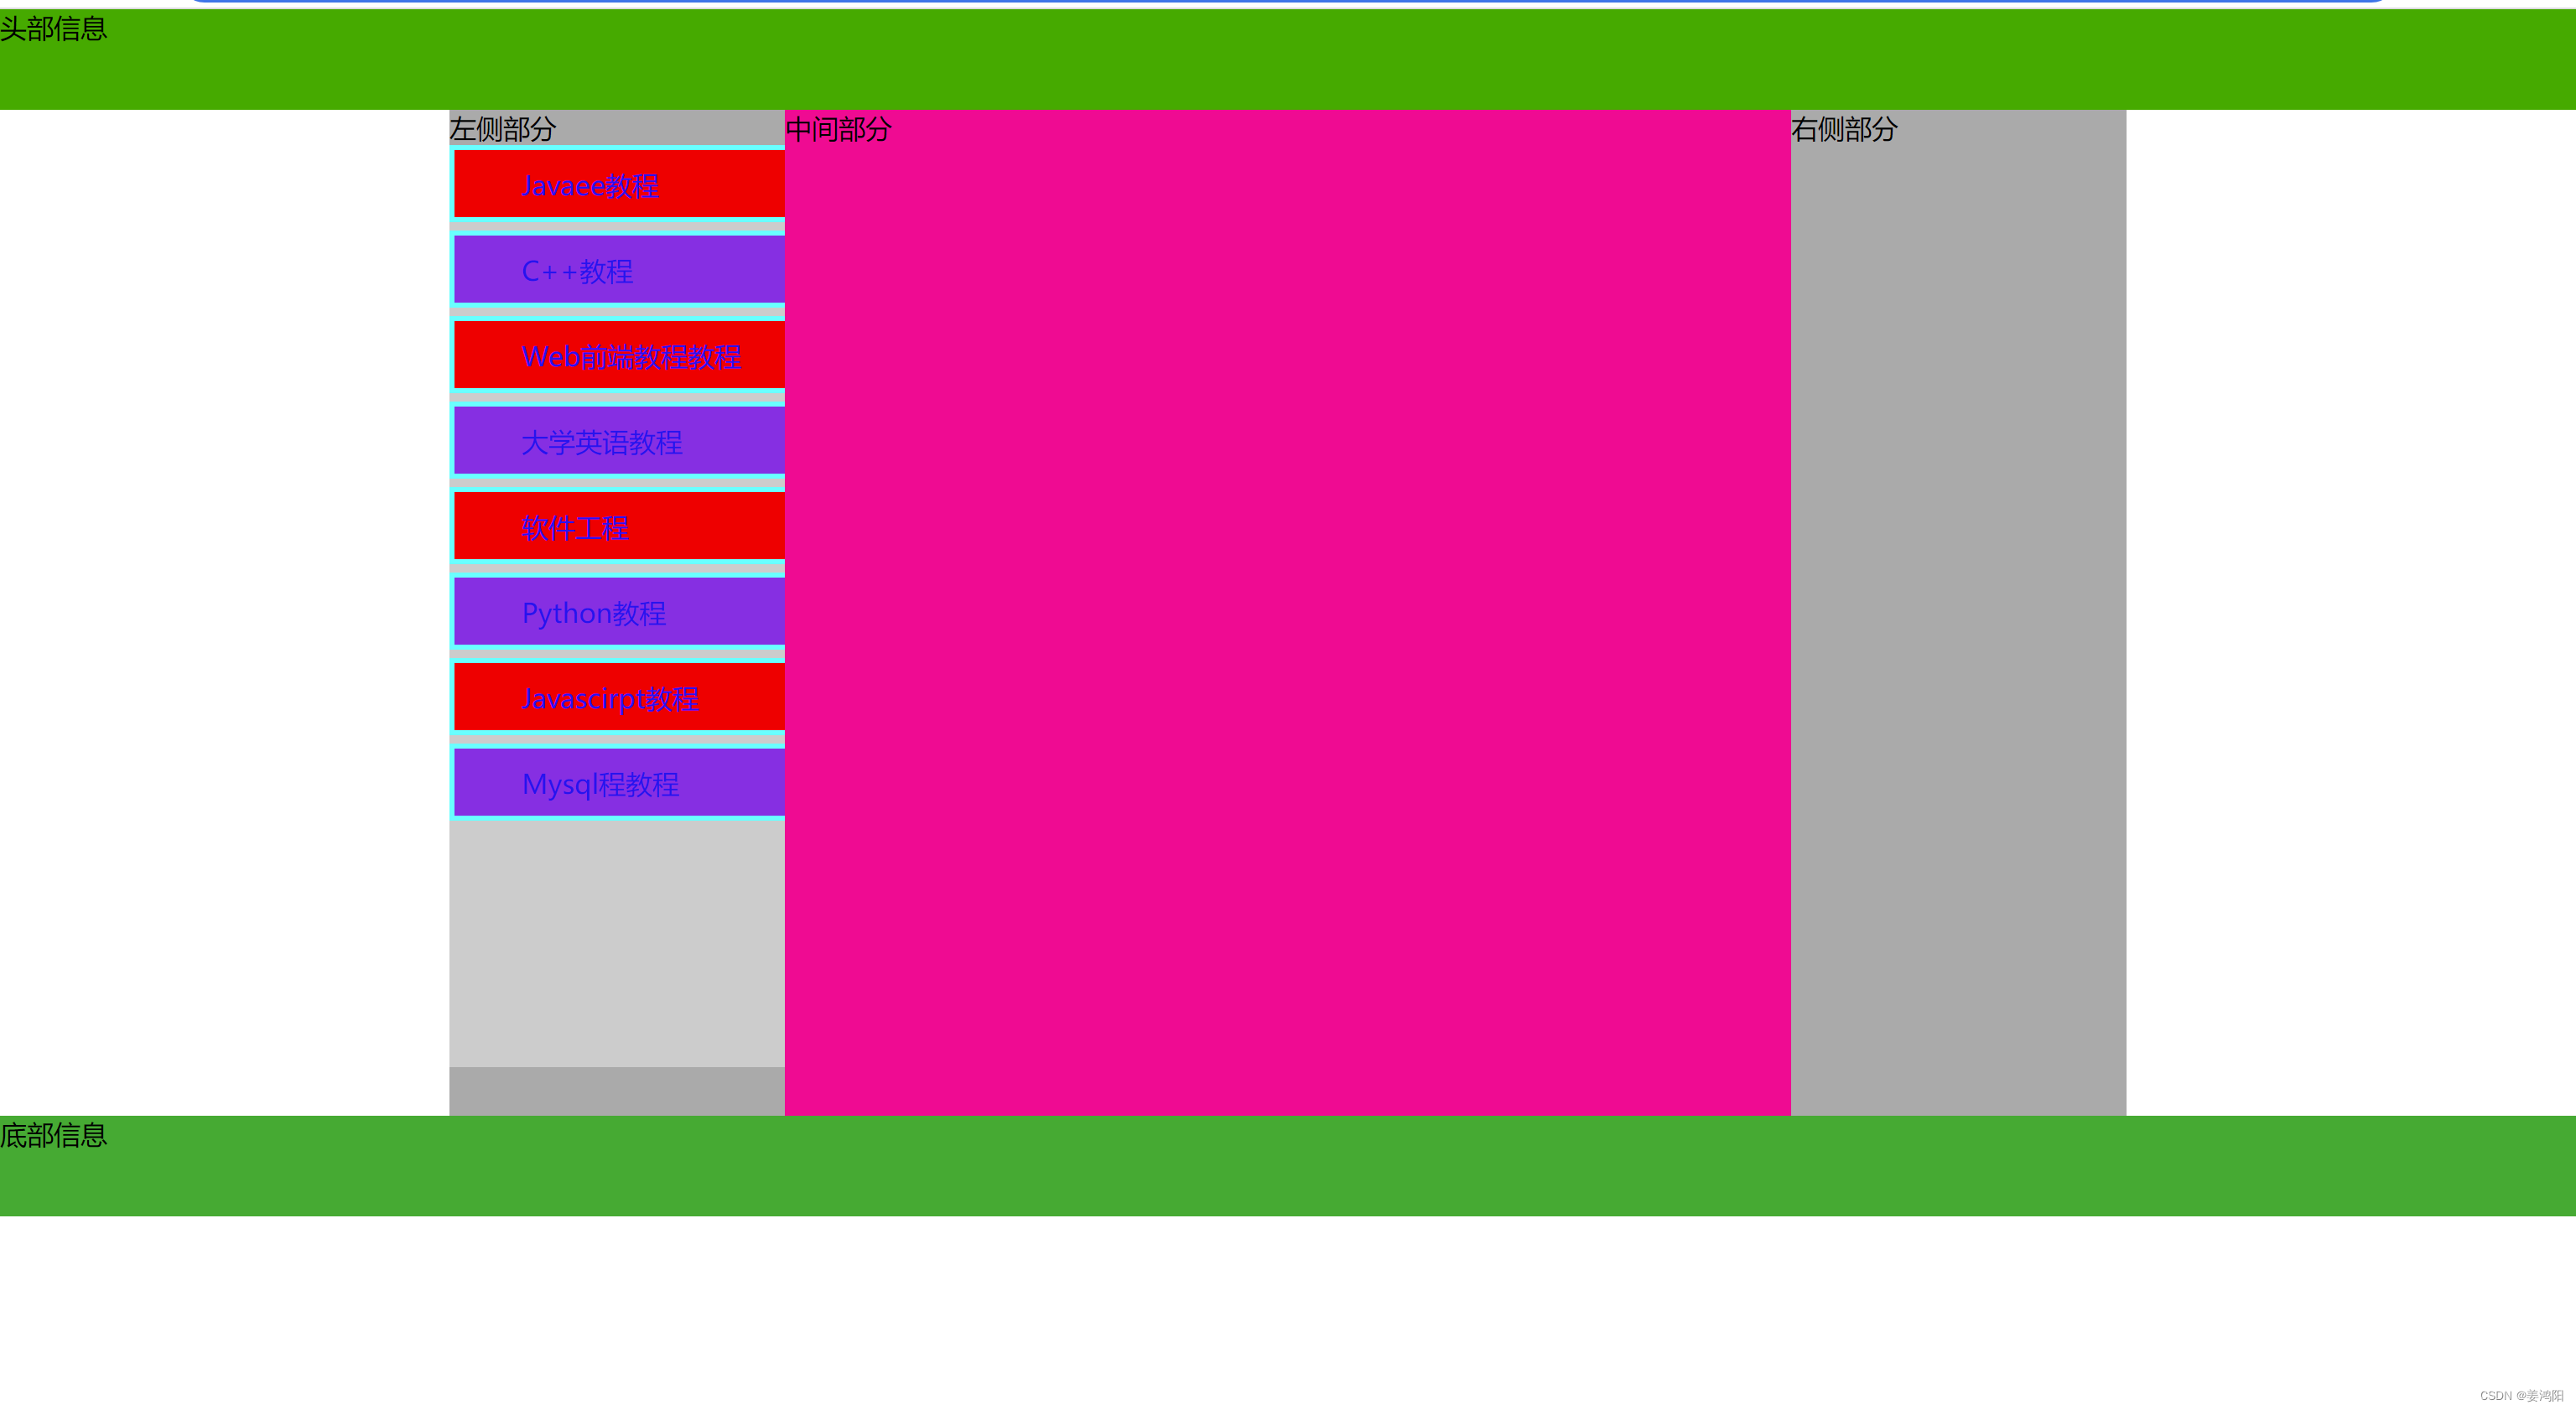Select the 软件工程 menu item
This screenshot has height=1410, width=2576.
tap(575, 528)
